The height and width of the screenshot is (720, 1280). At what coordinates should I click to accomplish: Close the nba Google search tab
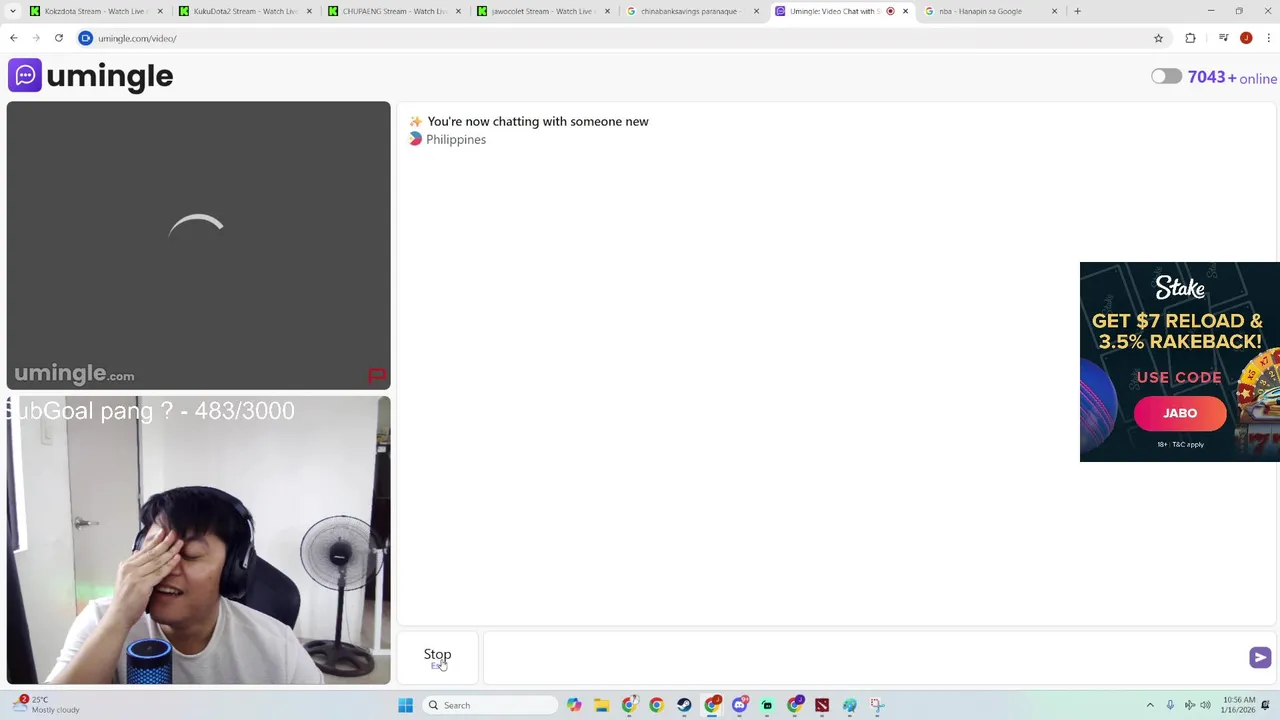click(1054, 11)
